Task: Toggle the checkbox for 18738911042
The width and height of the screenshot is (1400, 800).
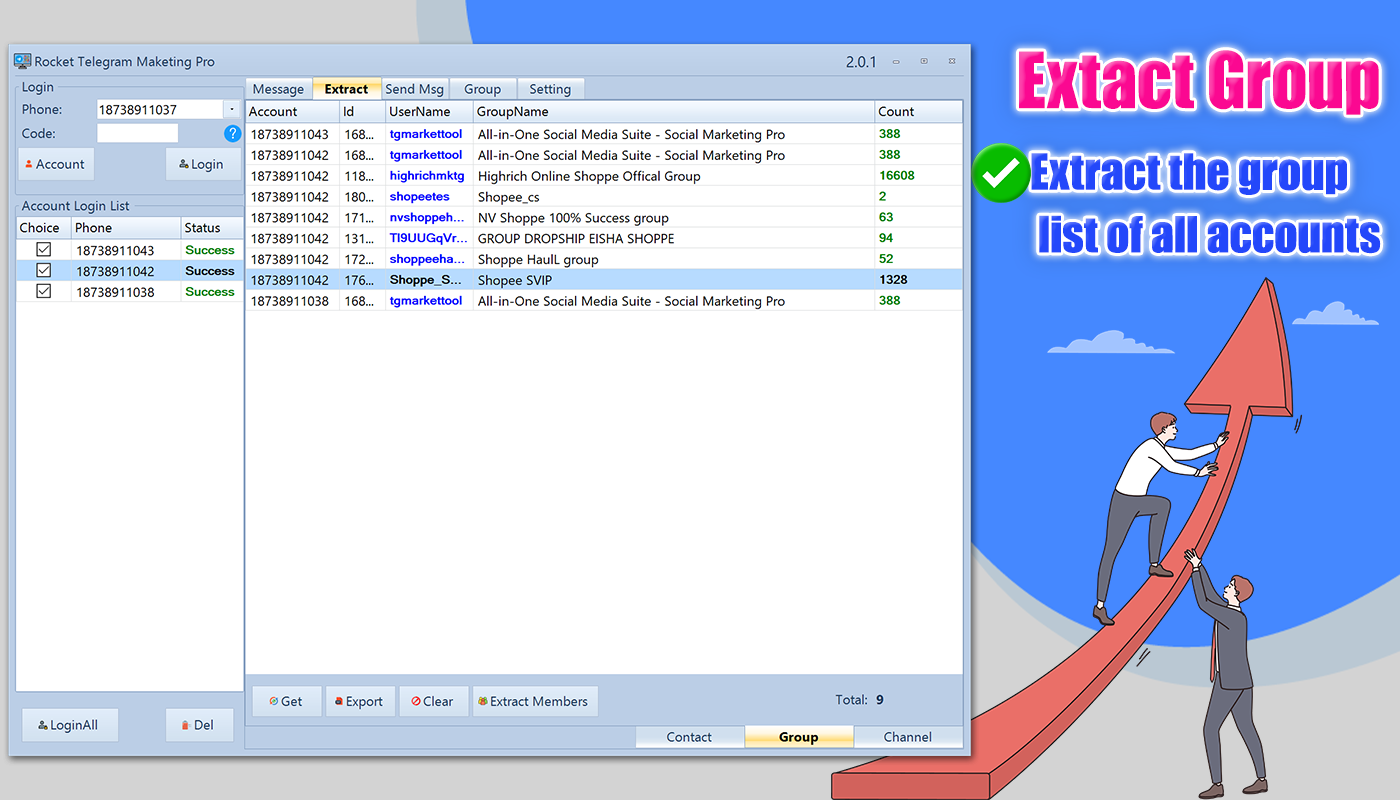Action: pos(43,270)
